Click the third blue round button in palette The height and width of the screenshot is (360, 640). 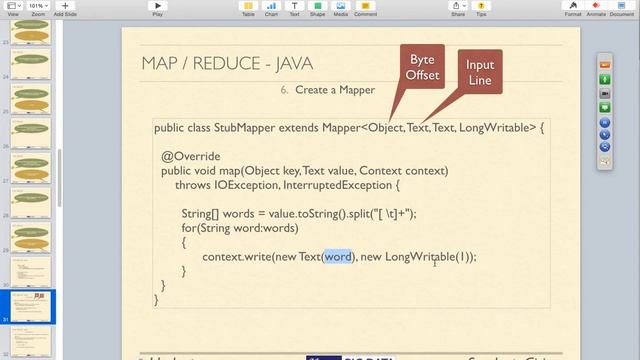(605, 147)
